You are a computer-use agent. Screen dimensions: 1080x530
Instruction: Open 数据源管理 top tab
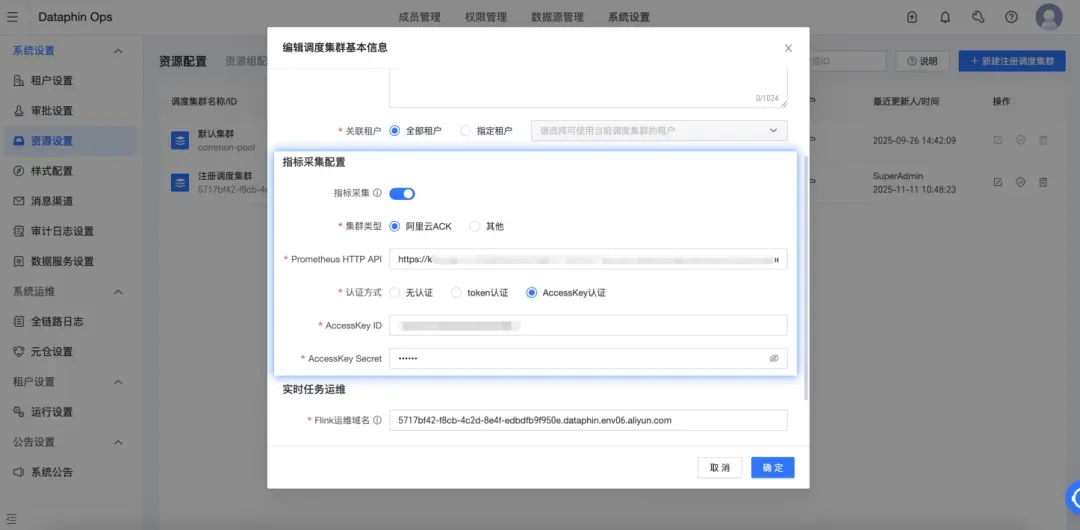557,17
